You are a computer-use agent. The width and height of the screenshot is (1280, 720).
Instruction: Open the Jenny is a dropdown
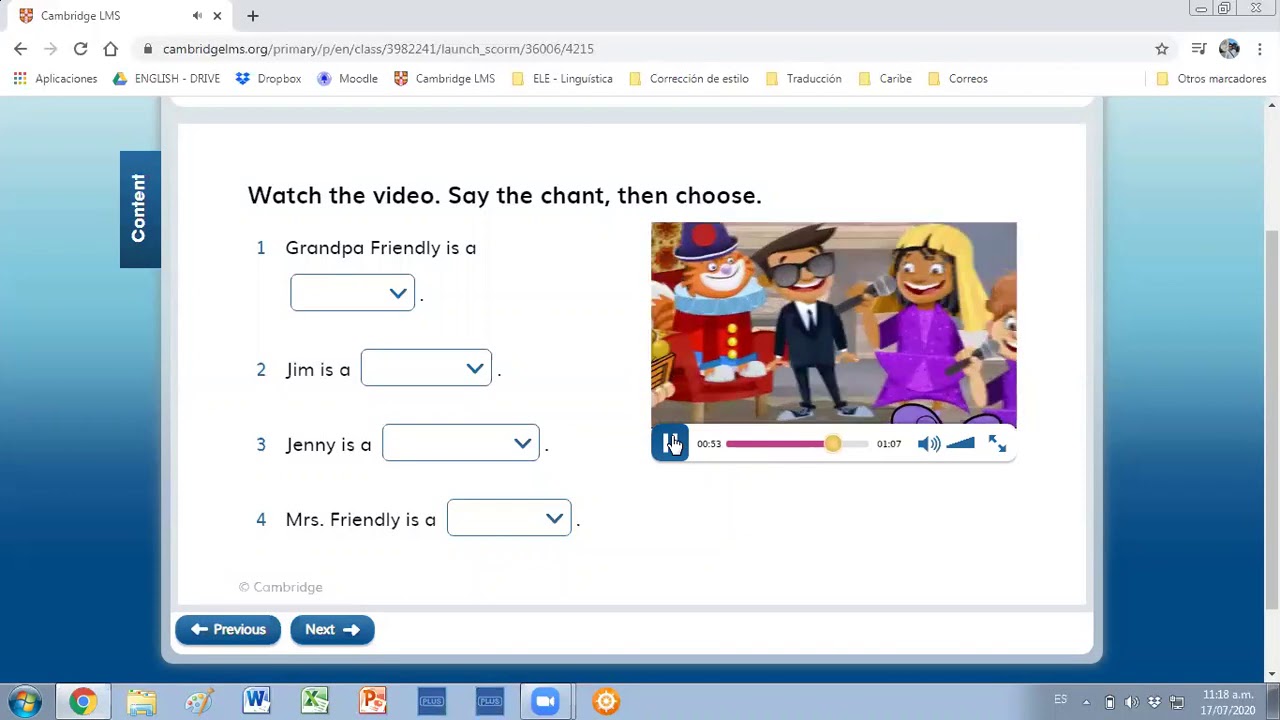(461, 443)
